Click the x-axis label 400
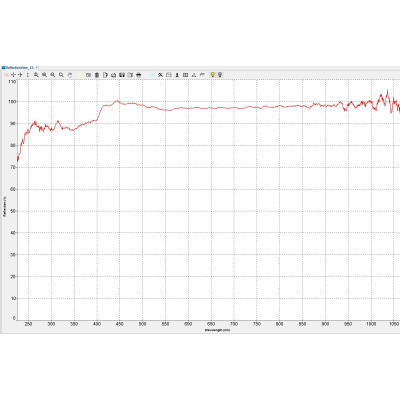Viewport: 400px width, 400px height. 97,324
